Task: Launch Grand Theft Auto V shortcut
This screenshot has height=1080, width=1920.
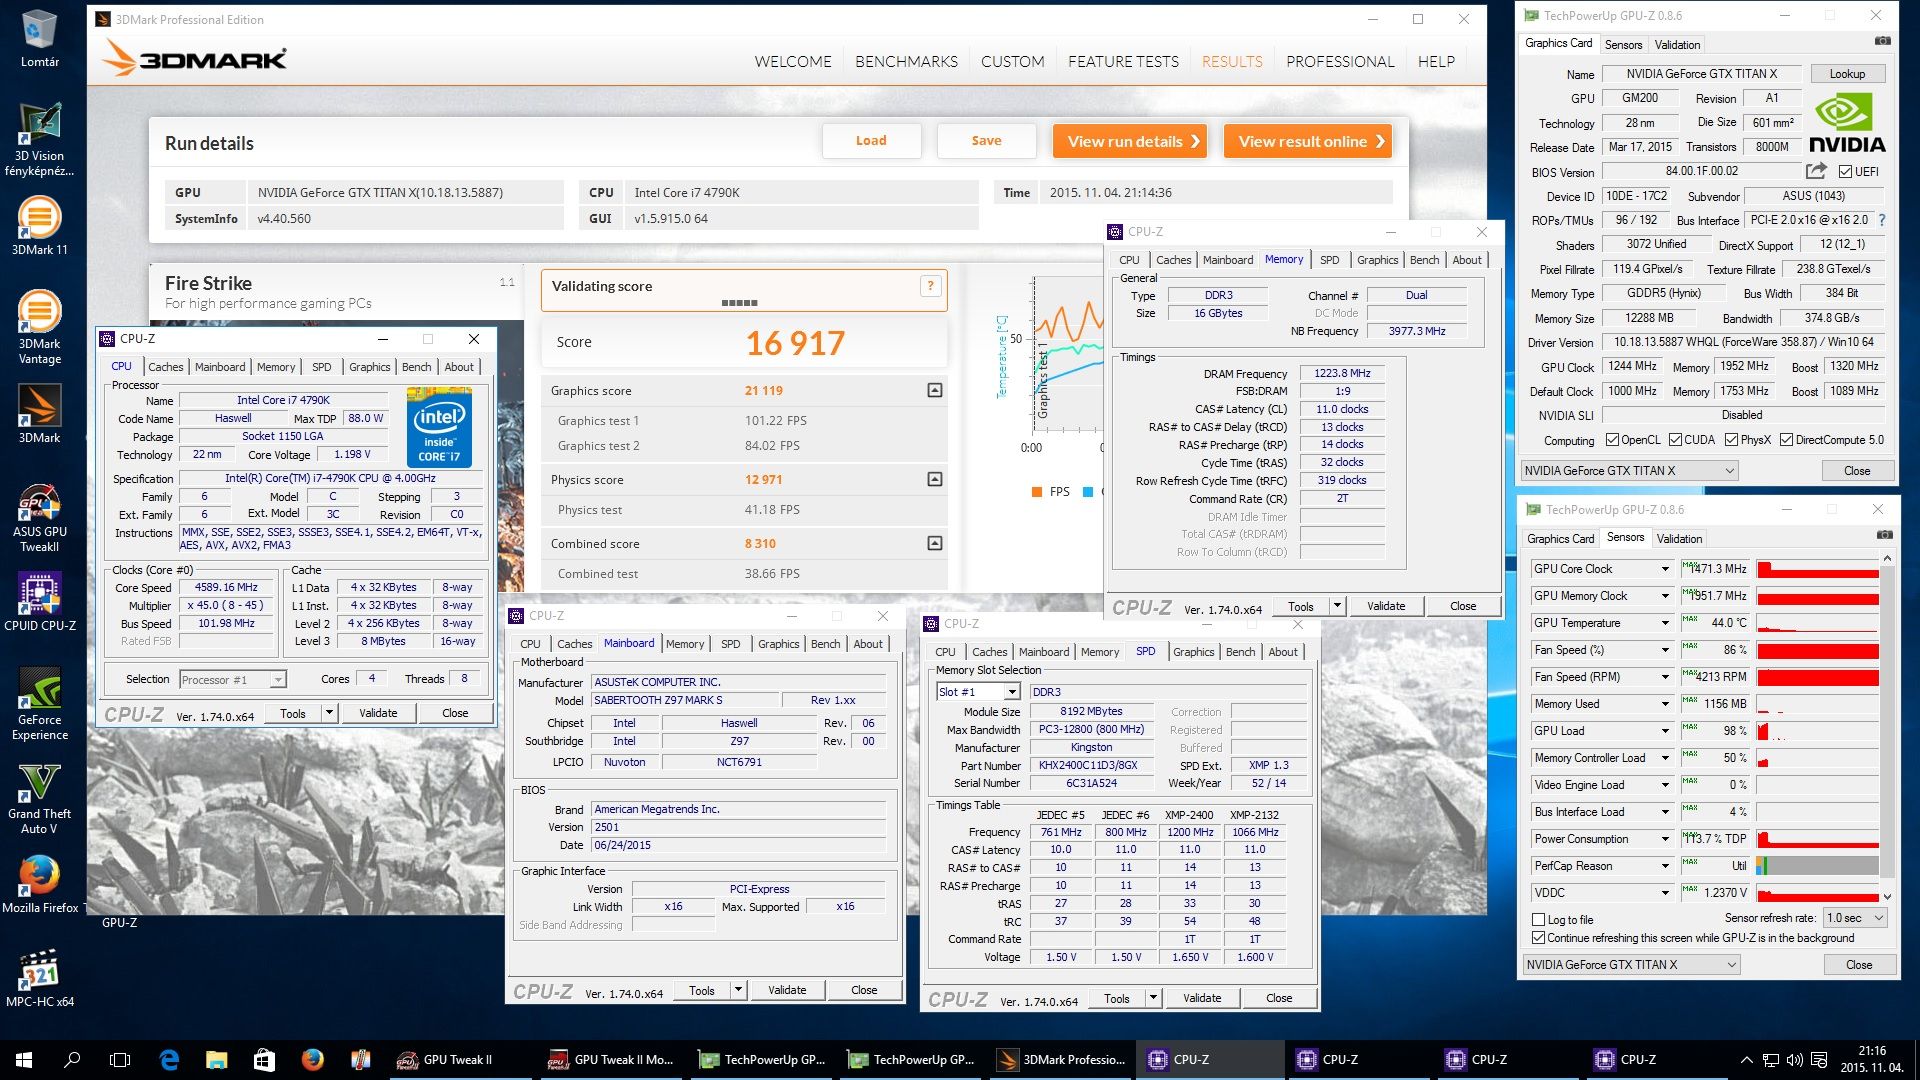Action: 39,798
